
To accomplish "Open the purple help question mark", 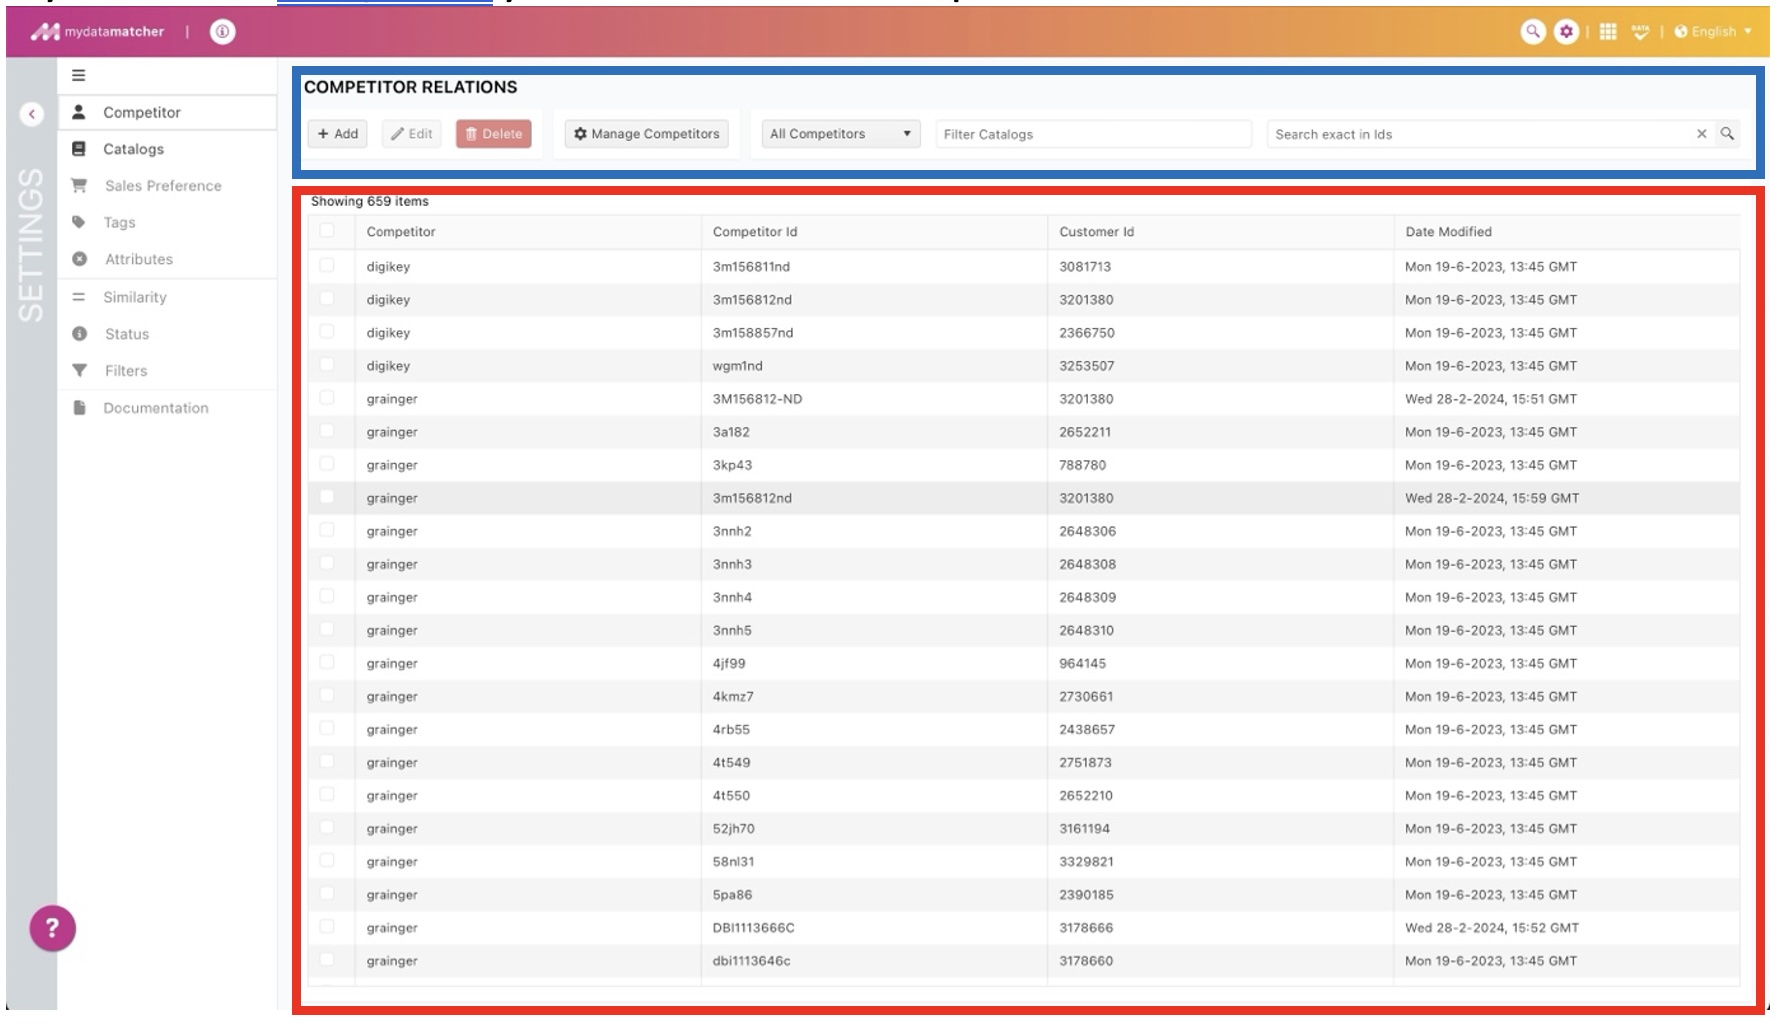I will [52, 928].
